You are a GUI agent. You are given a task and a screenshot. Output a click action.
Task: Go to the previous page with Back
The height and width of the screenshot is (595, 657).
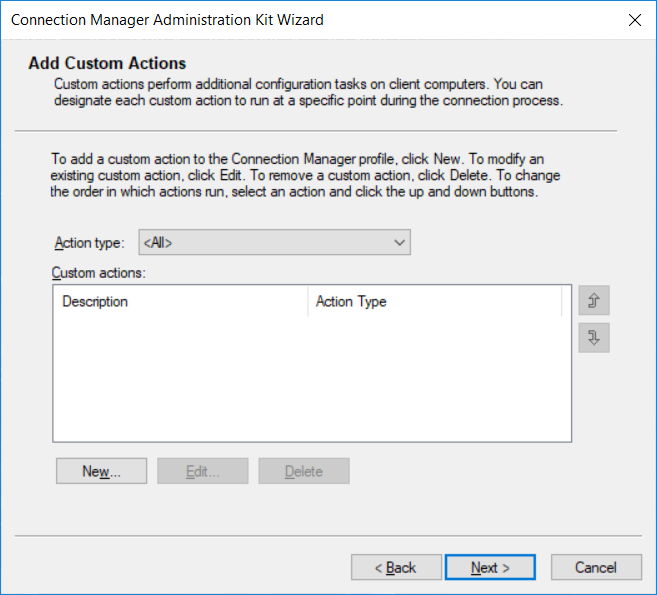[x=396, y=567]
